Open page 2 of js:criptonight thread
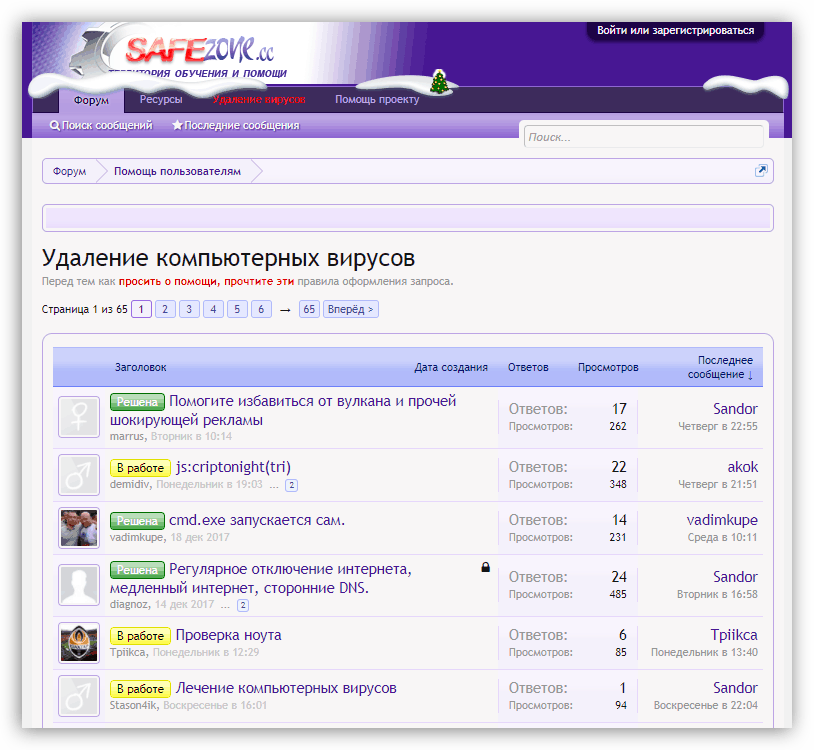Image resolution: width=814 pixels, height=750 pixels. [292, 485]
